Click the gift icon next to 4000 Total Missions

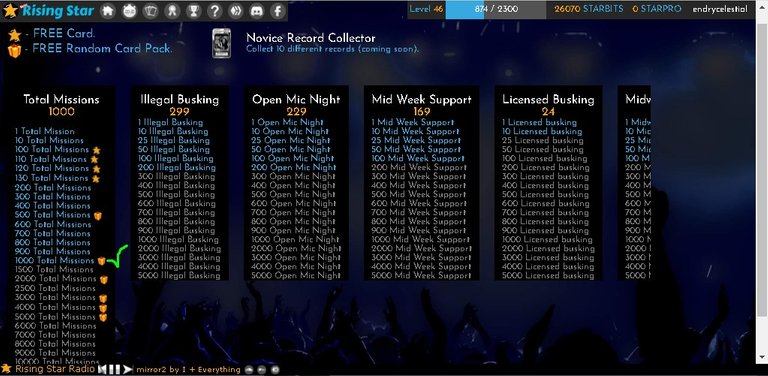click(x=103, y=308)
